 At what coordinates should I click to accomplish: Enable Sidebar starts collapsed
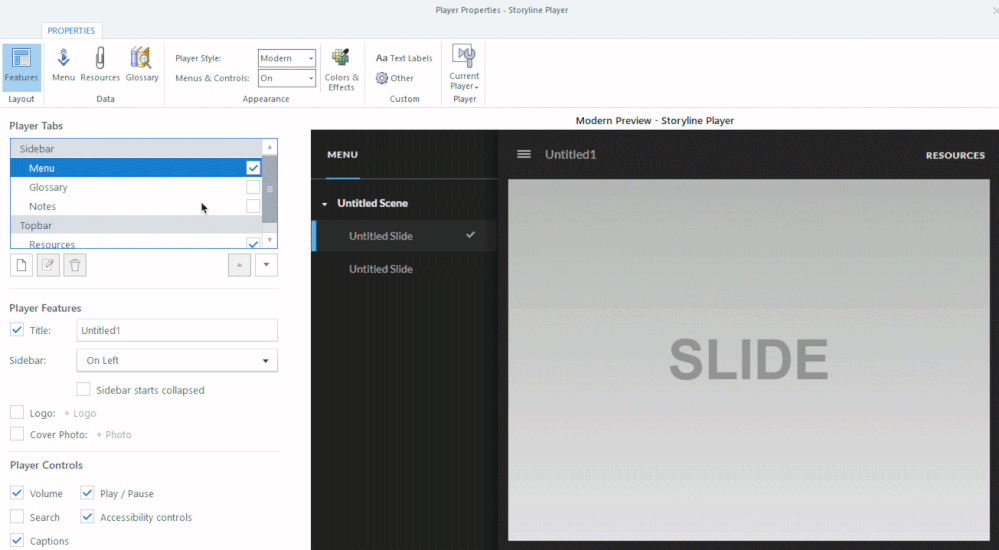point(83,389)
